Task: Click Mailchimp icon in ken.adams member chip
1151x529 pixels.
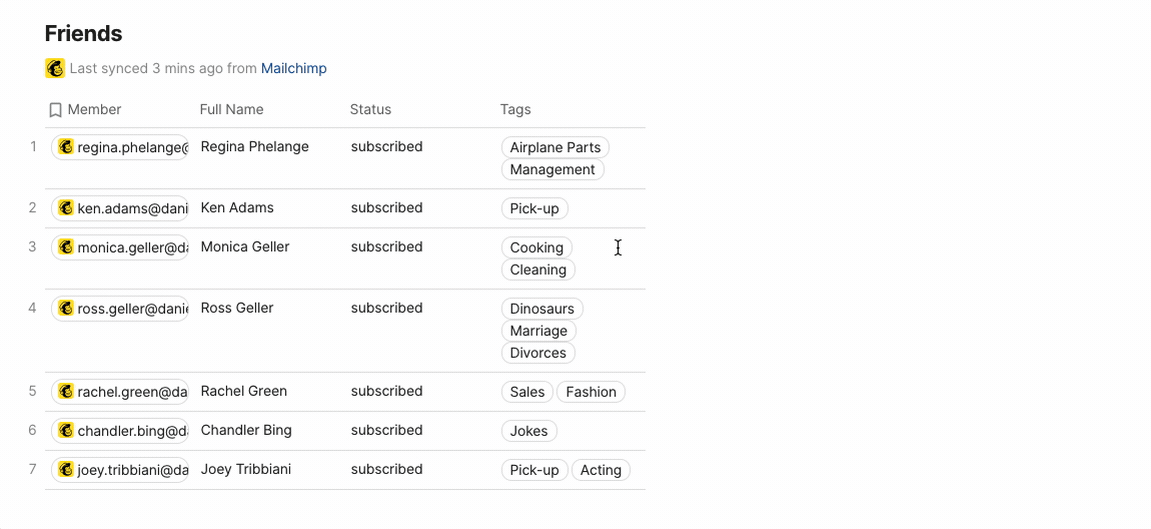Action: [x=66, y=208]
